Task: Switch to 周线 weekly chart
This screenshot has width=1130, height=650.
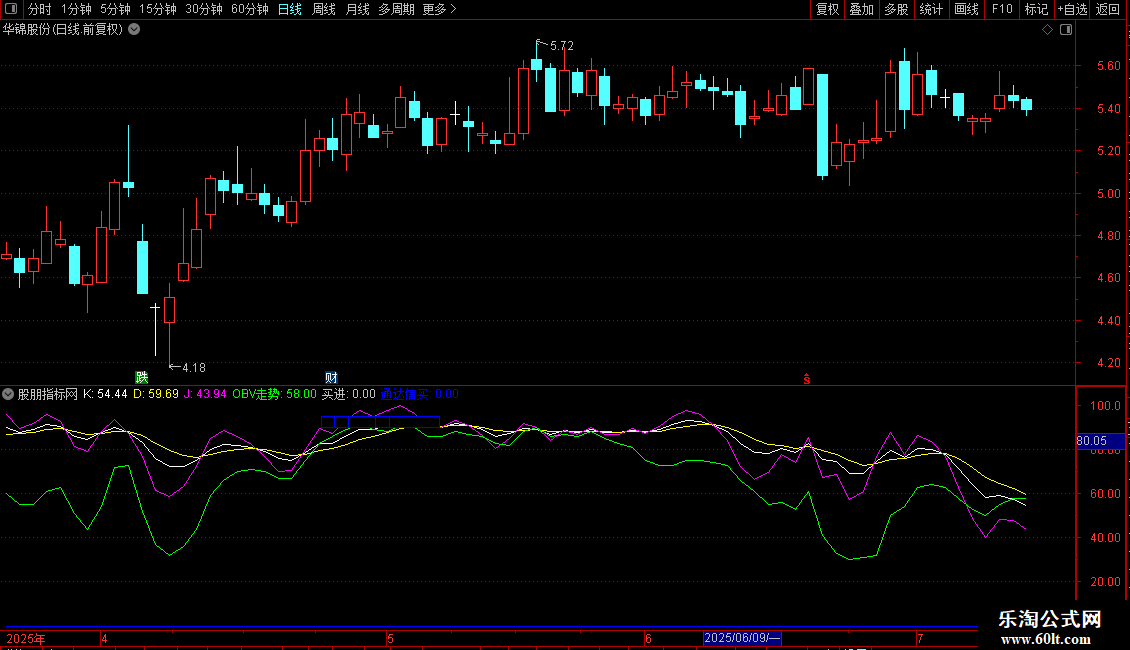Action: click(x=324, y=9)
